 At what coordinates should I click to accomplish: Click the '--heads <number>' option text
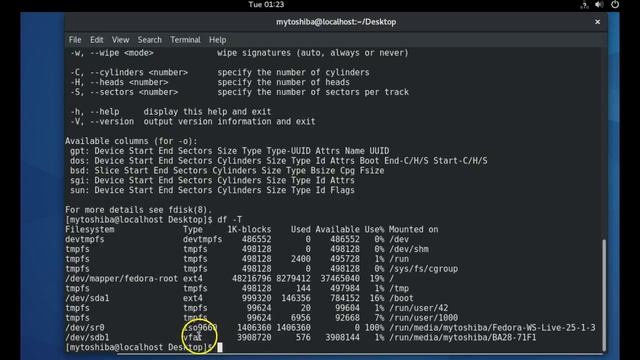129,82
